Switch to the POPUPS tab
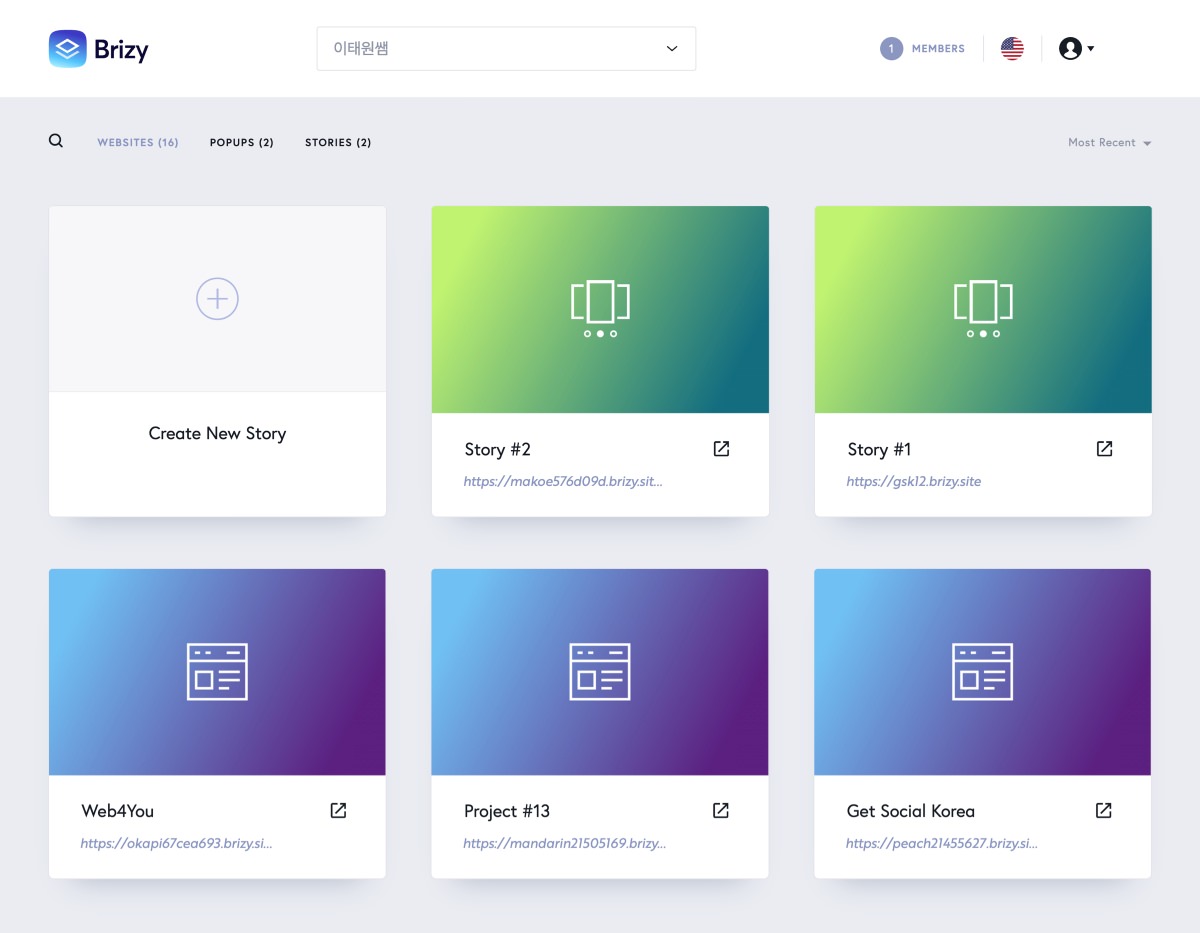 (x=241, y=142)
